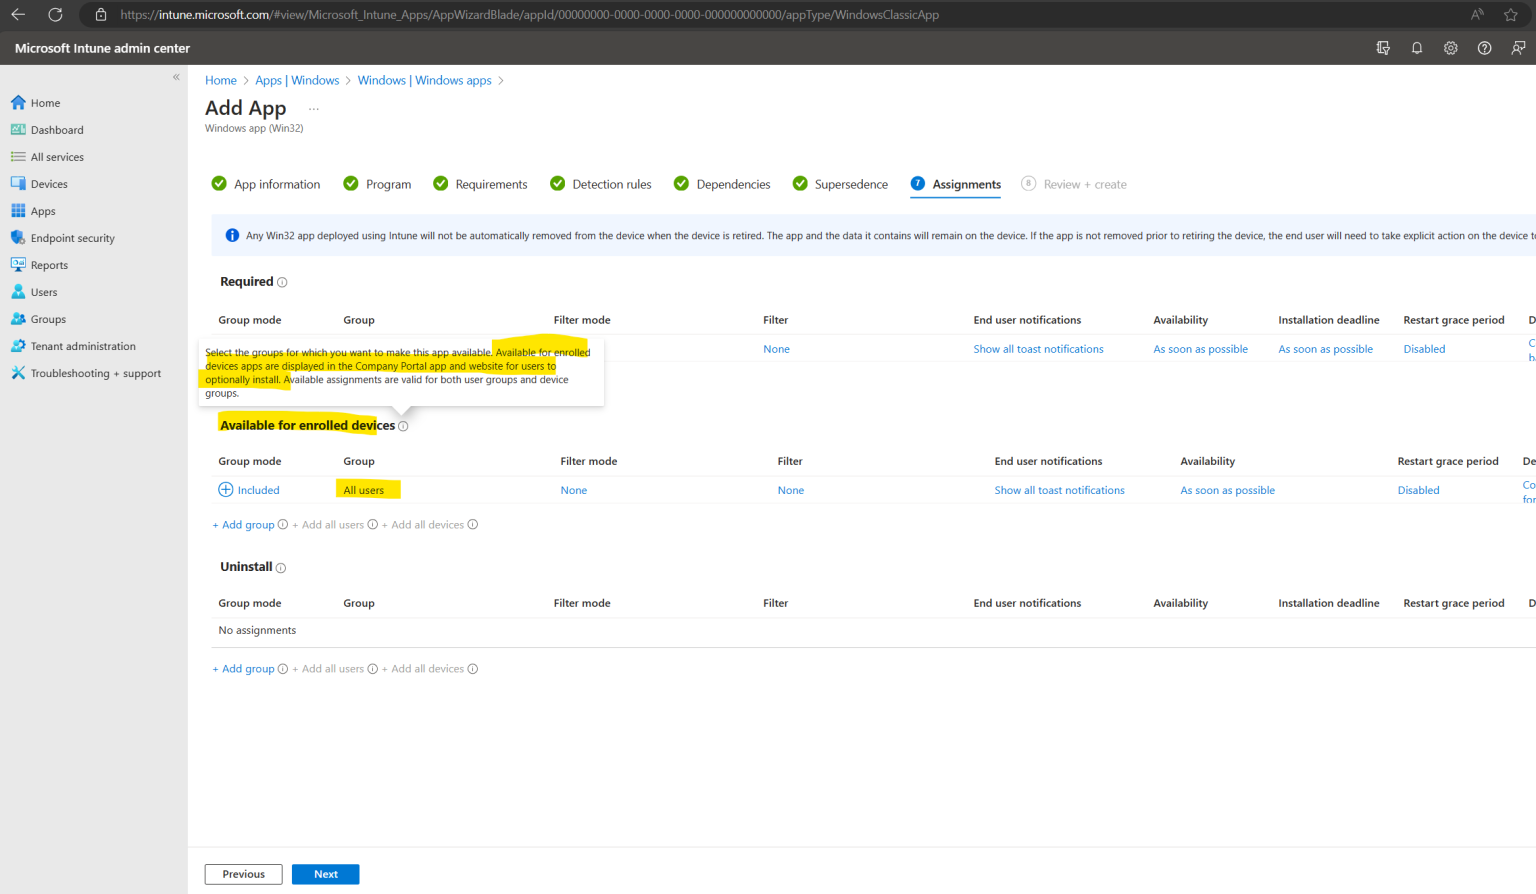
Task: Open the Cloud Shell icon in top bar
Action: (1383, 47)
